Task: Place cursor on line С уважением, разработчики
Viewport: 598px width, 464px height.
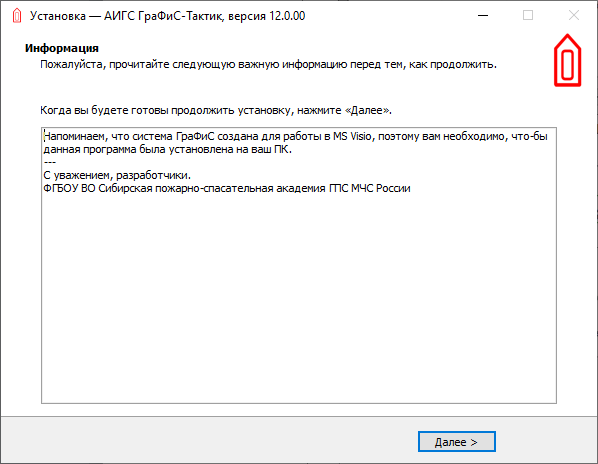Action: 117,175
